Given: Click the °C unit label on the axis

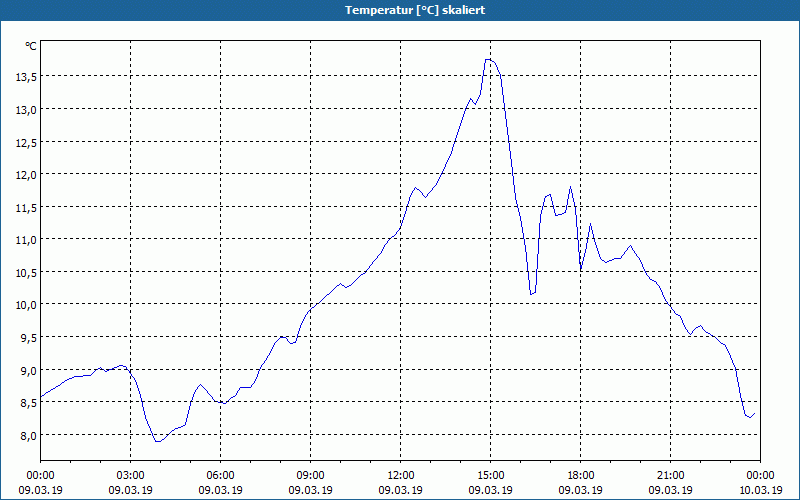Looking at the screenshot, I should coord(31,46).
